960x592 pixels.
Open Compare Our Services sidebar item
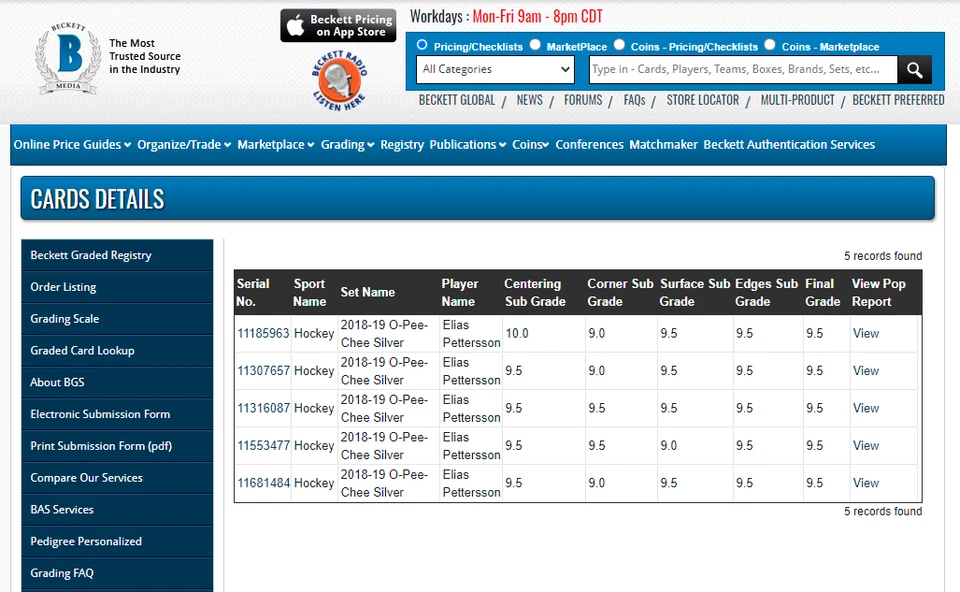117,478
